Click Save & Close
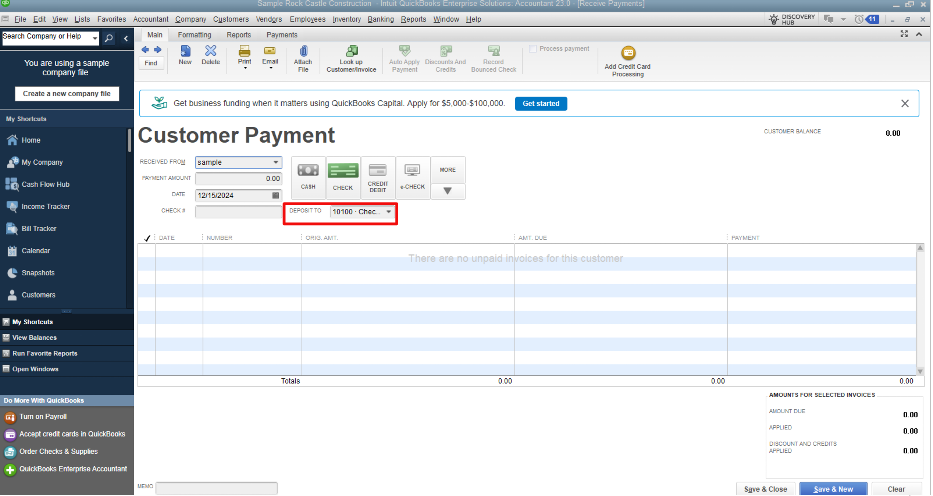Image resolution: width=933 pixels, height=496 pixels. tap(765, 489)
